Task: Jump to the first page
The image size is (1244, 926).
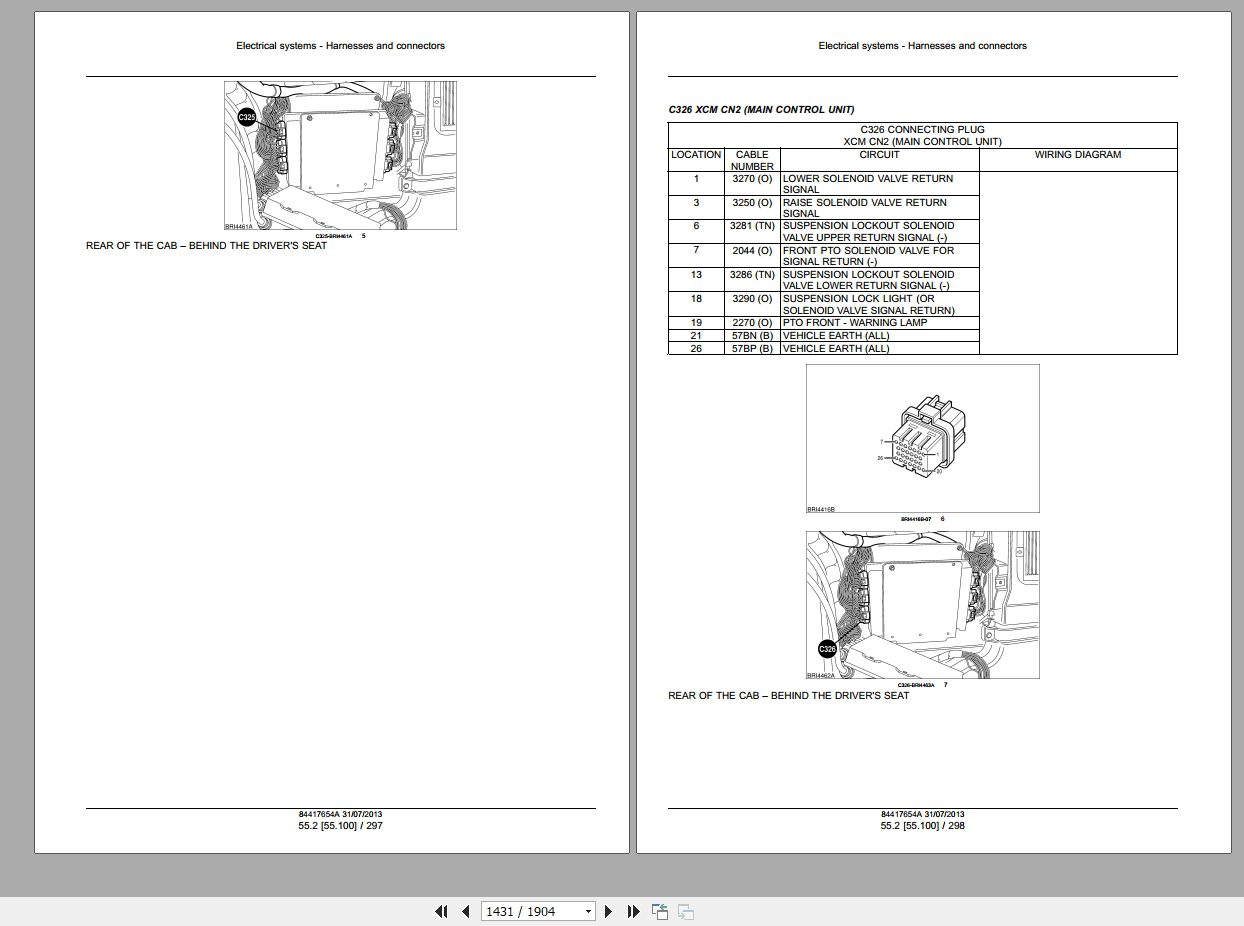Action: [x=441, y=911]
